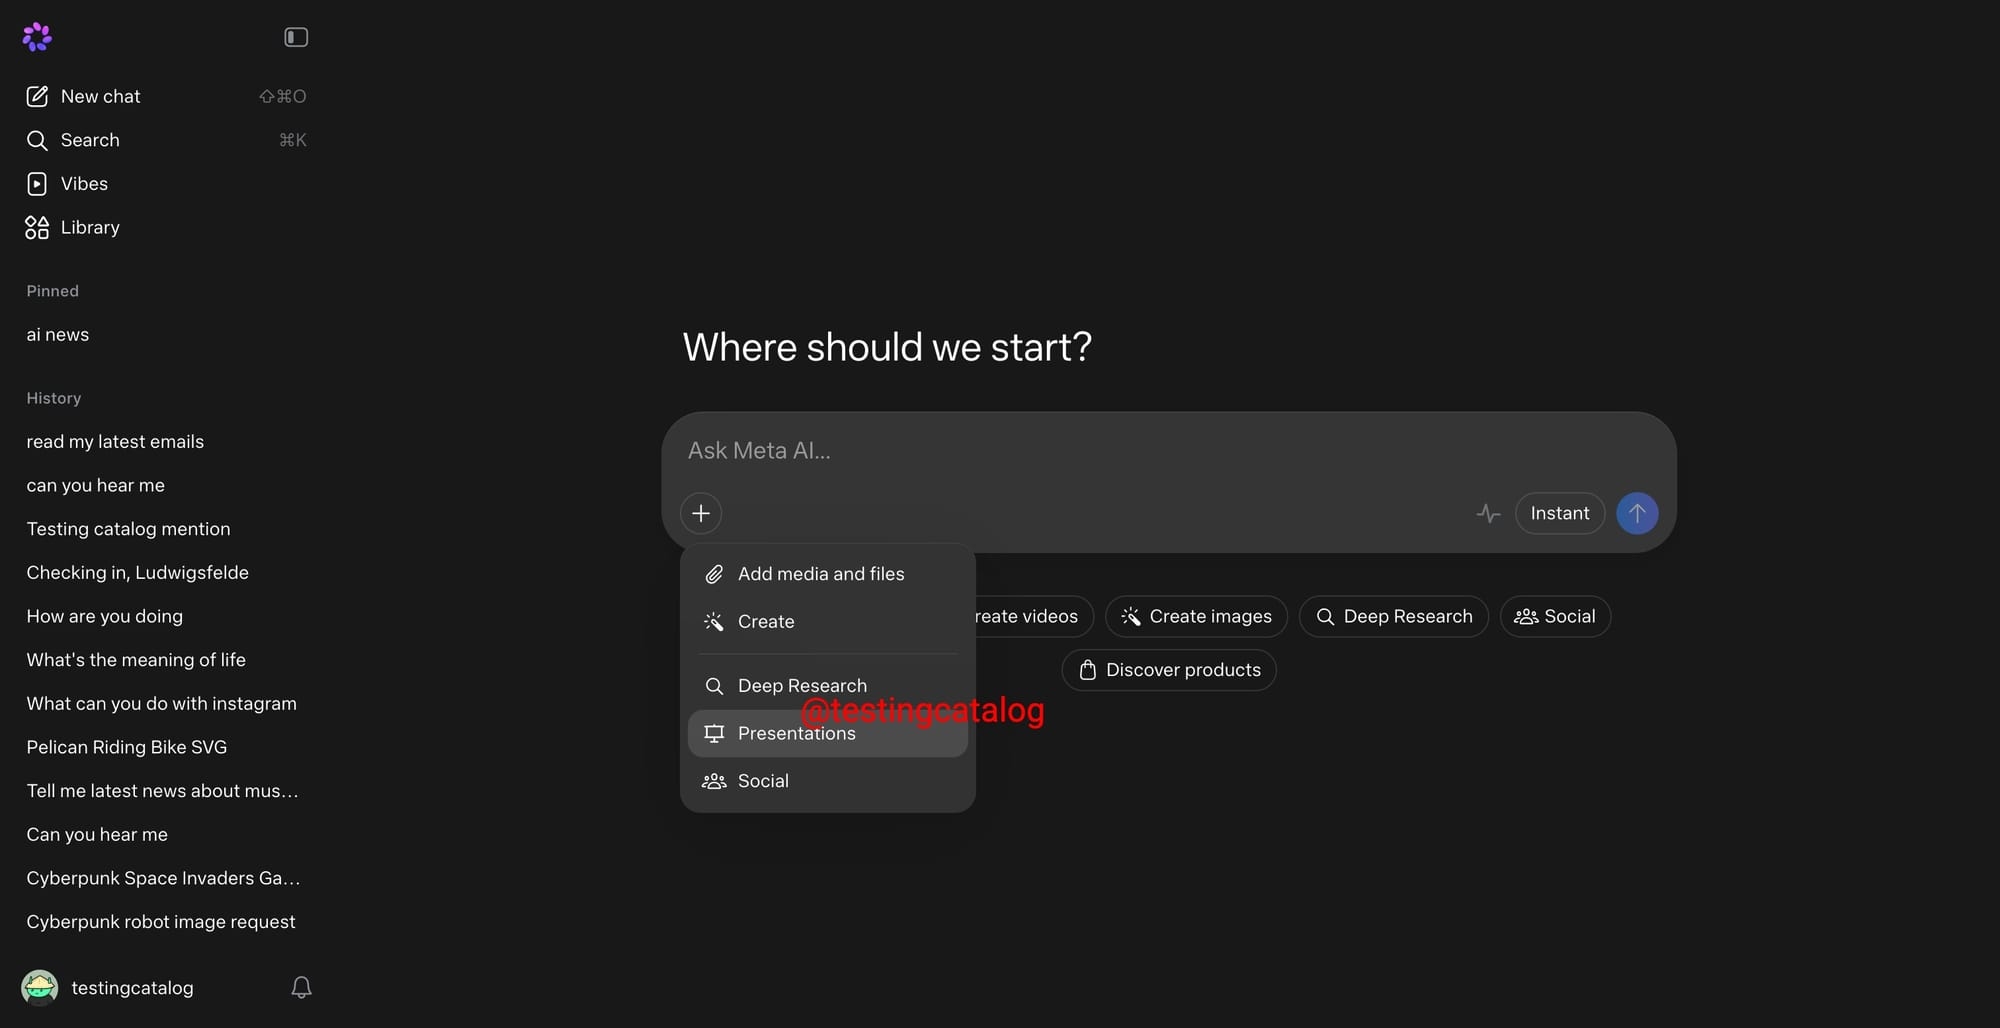The width and height of the screenshot is (2000, 1028).
Task: Start voice mode with waveform icon
Action: [x=1488, y=513]
